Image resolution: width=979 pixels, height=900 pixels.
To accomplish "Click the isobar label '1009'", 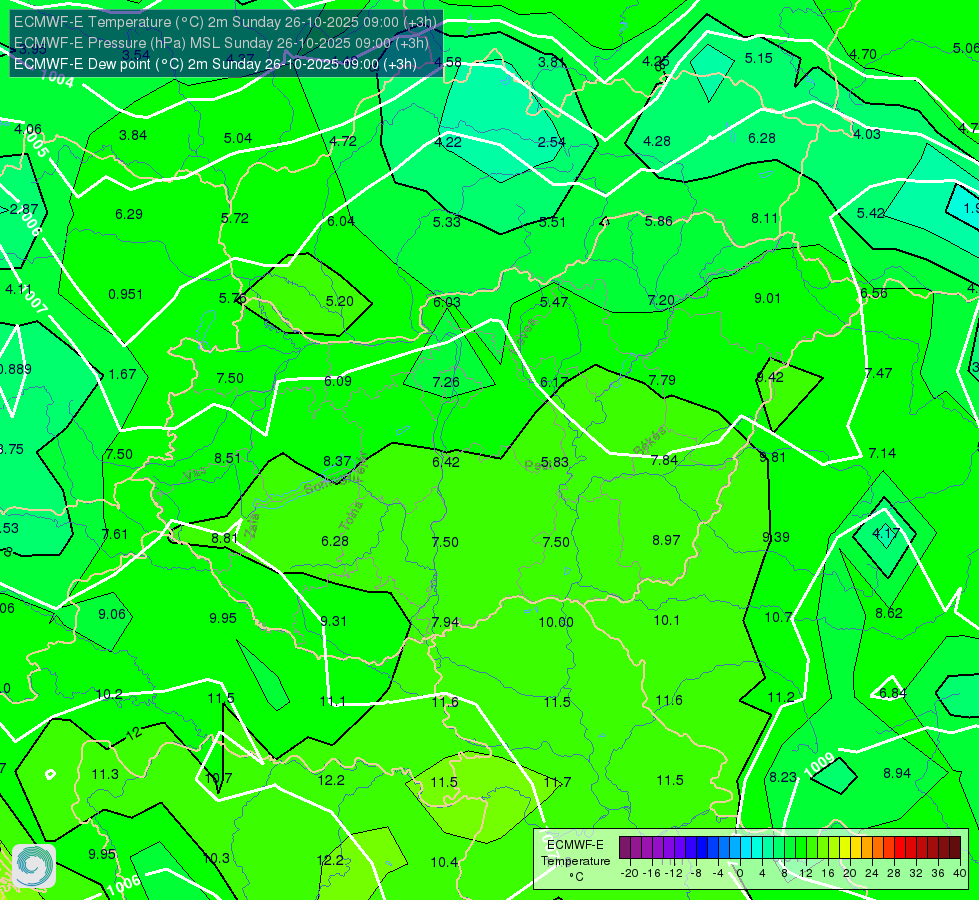I will [x=819, y=766].
